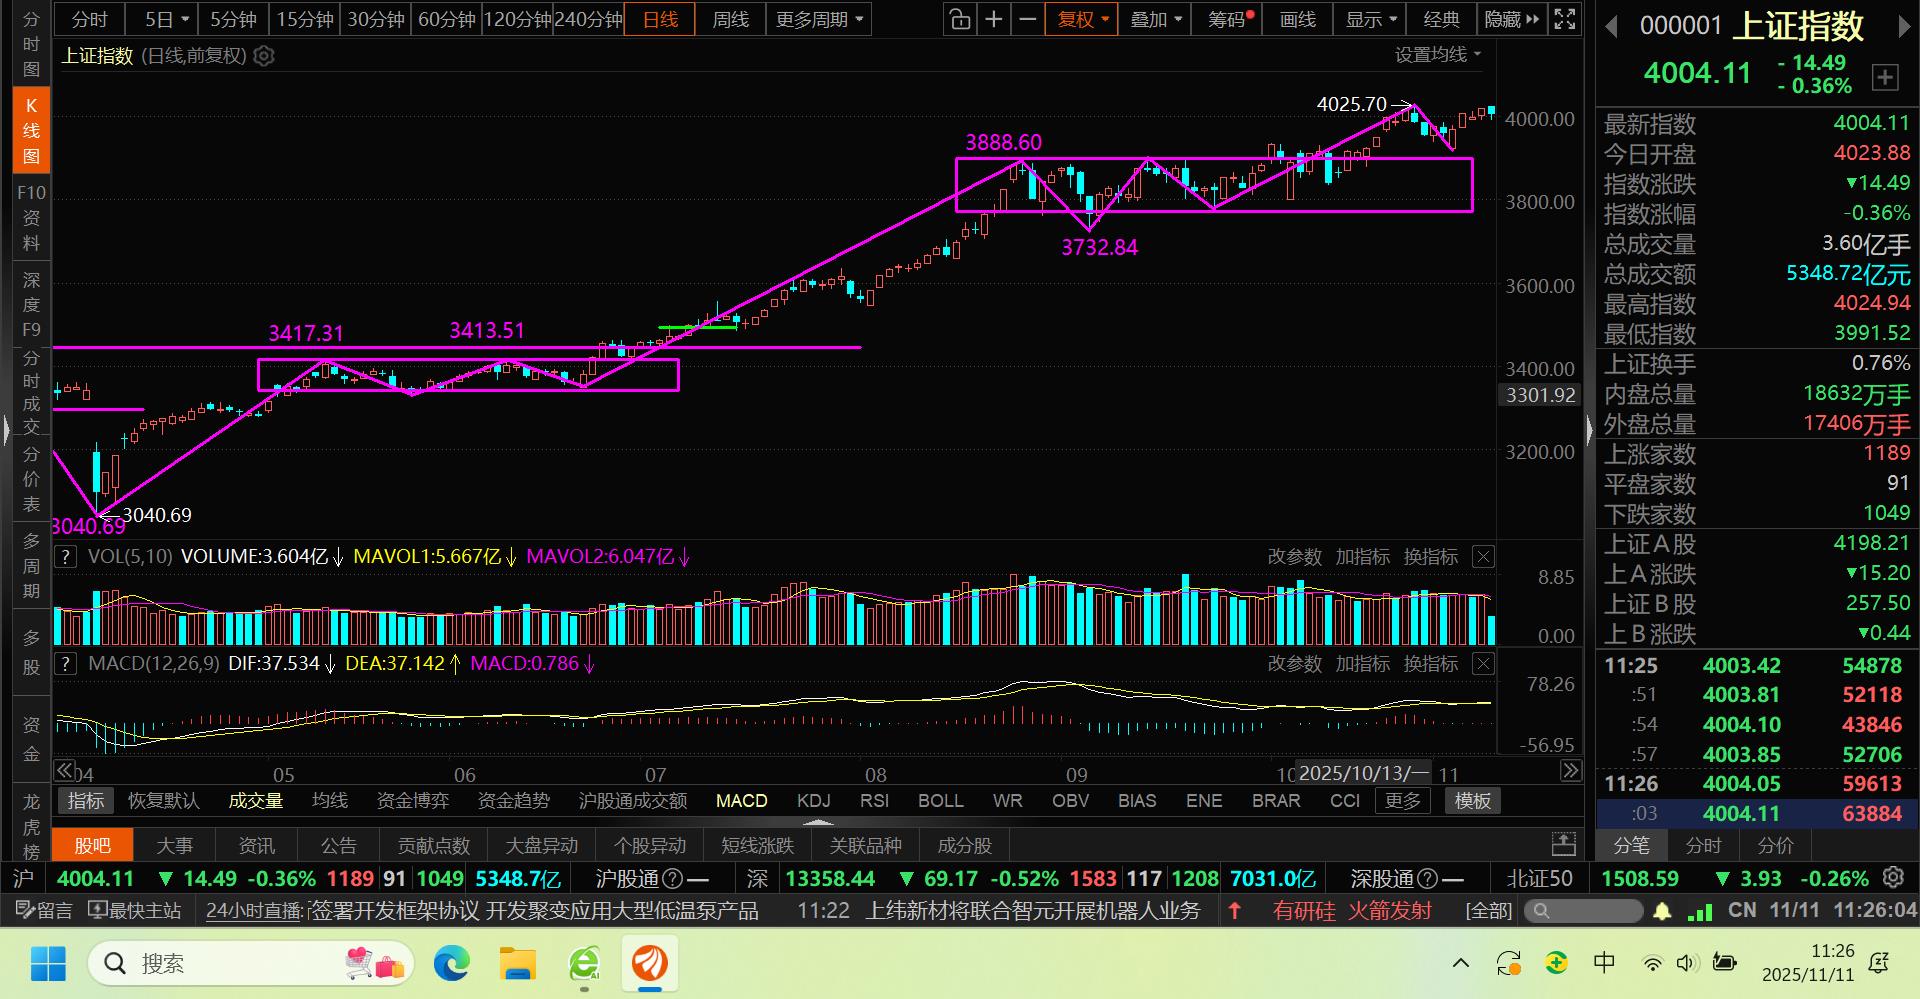Open the 叠加 overlay dropdown
This screenshot has height=999, width=1920.
tap(1155, 19)
